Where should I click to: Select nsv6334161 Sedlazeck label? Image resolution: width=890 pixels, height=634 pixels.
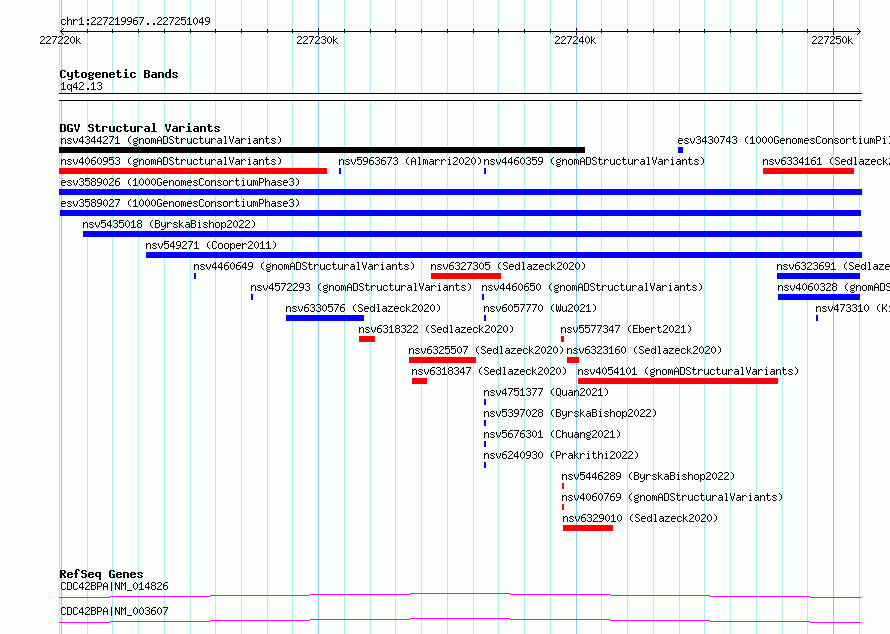[x=826, y=161]
